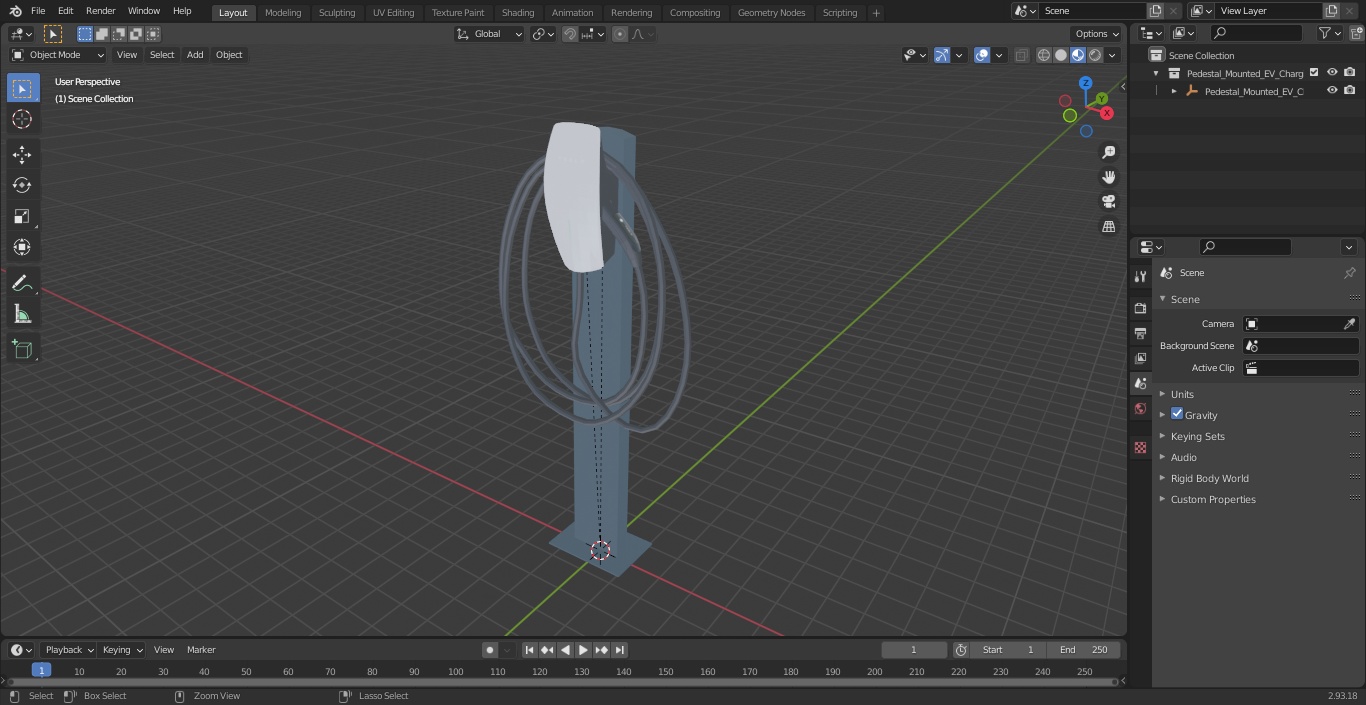The image size is (1366, 705).
Task: Toggle proportional editing in the header
Action: coord(620,34)
